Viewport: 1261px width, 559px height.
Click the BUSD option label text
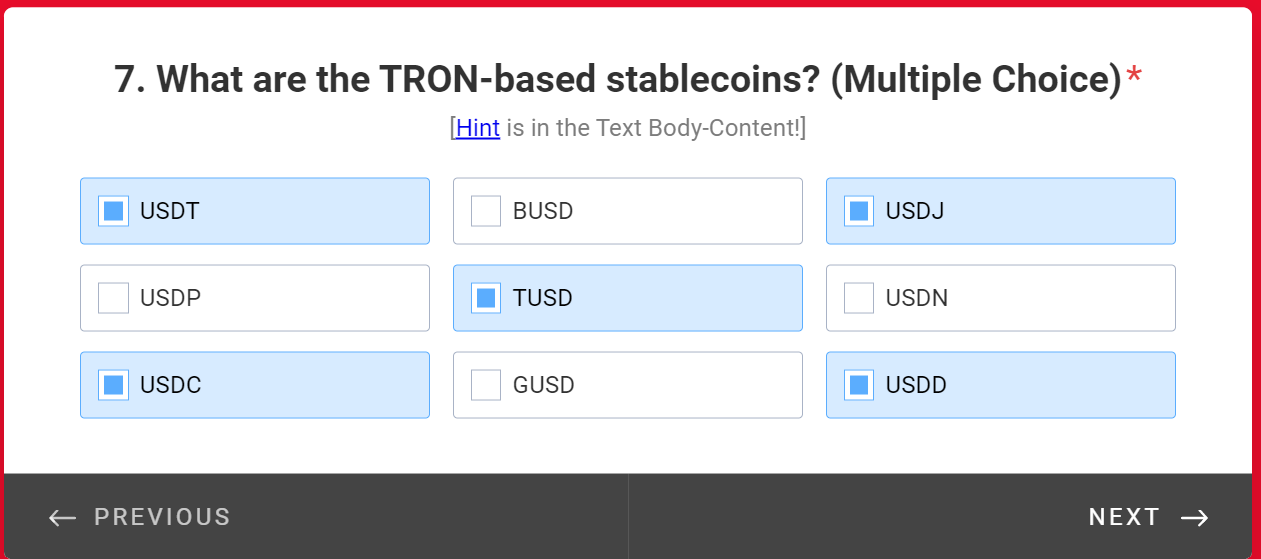tap(543, 211)
